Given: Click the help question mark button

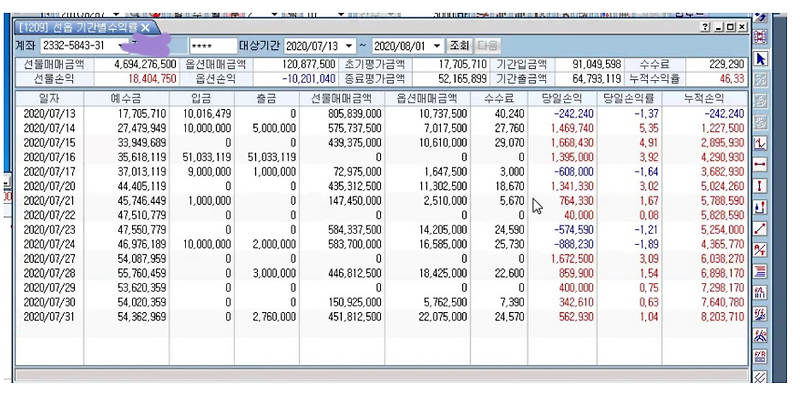Looking at the screenshot, I should [706, 28].
